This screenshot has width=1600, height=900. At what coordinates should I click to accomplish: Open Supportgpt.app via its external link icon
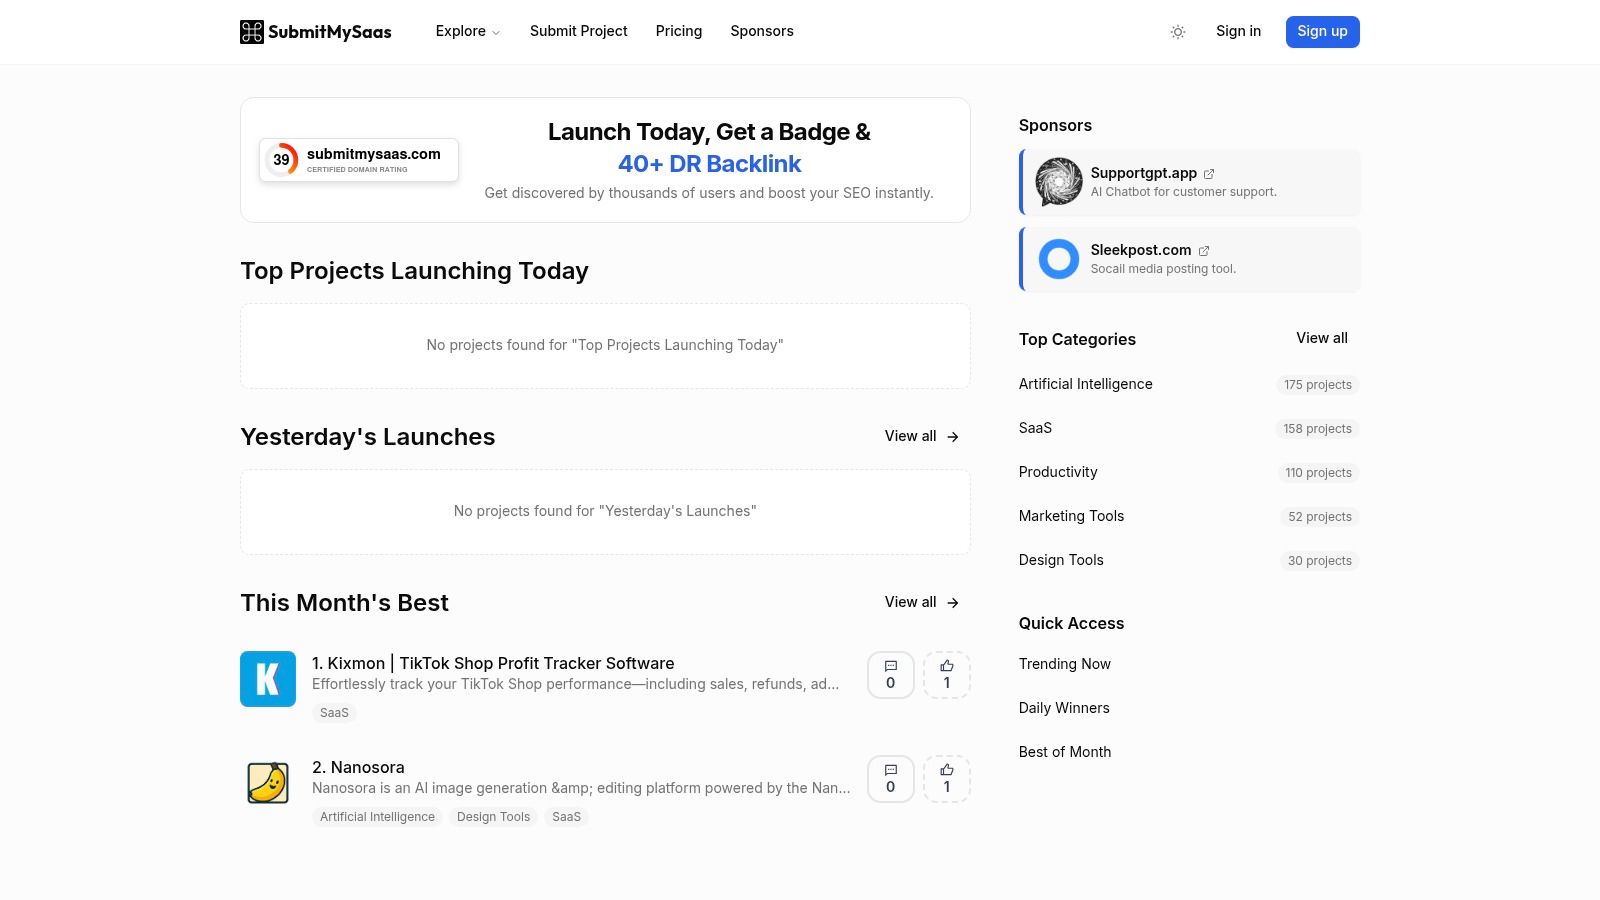[1209, 173]
